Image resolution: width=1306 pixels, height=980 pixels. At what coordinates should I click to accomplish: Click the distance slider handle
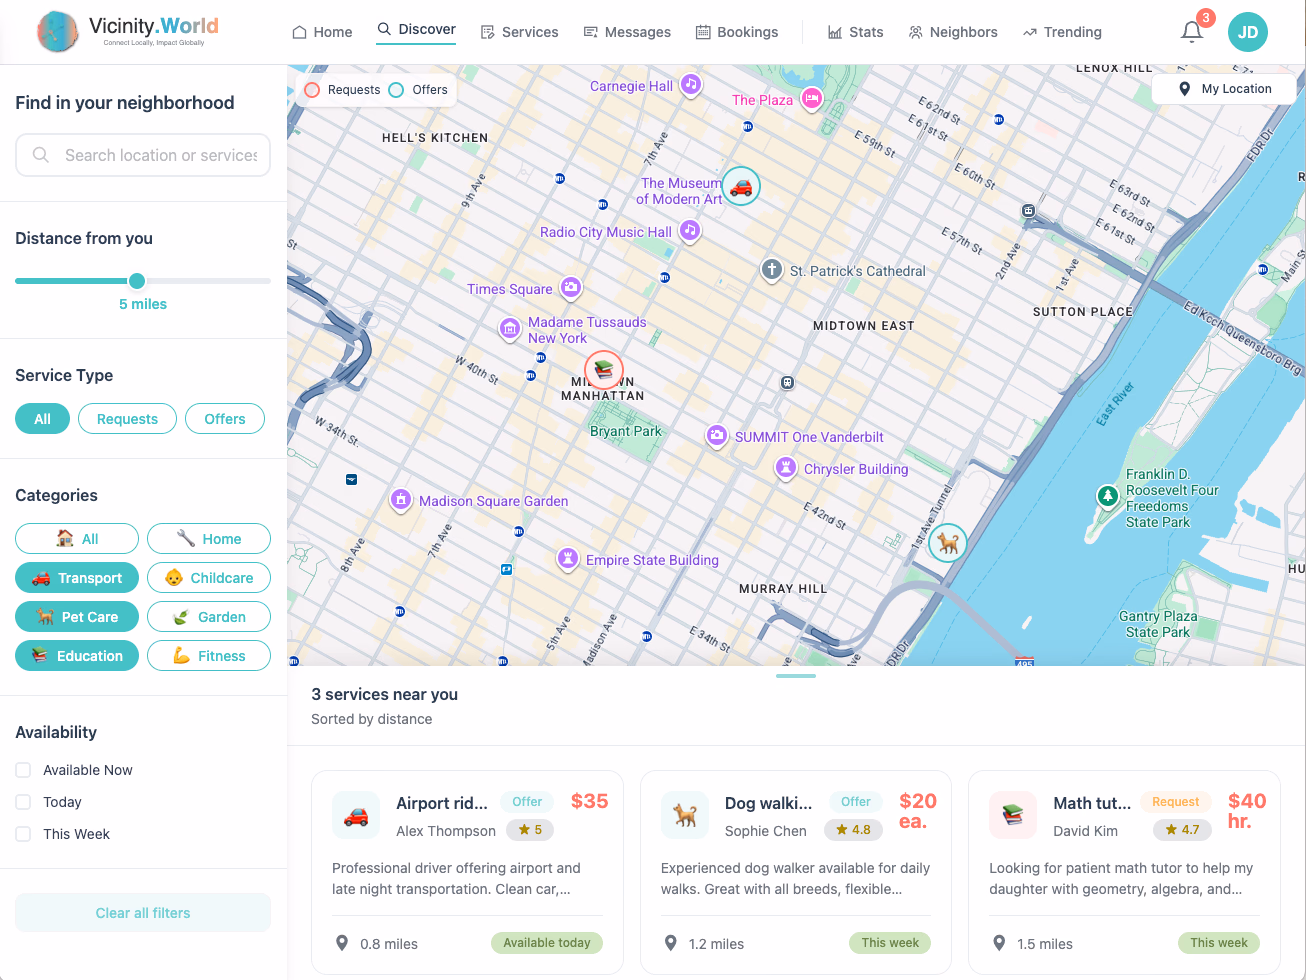137,281
